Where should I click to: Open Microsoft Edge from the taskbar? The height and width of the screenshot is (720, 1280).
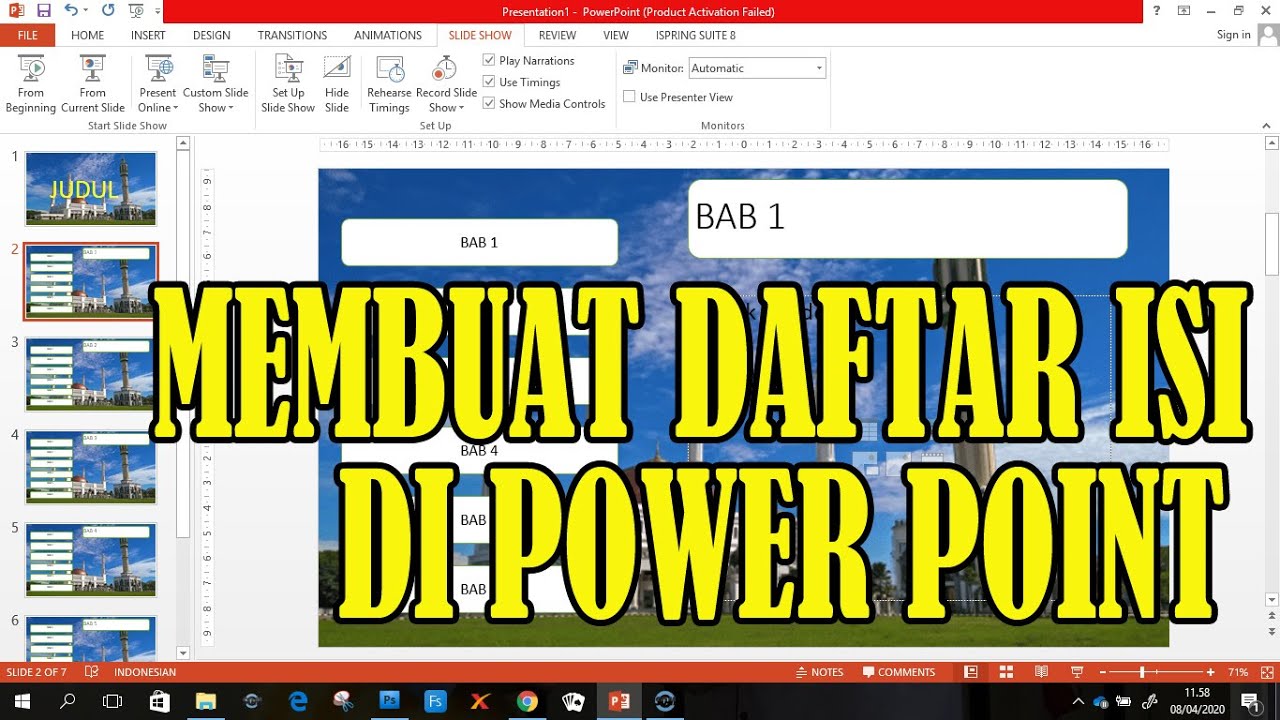298,701
